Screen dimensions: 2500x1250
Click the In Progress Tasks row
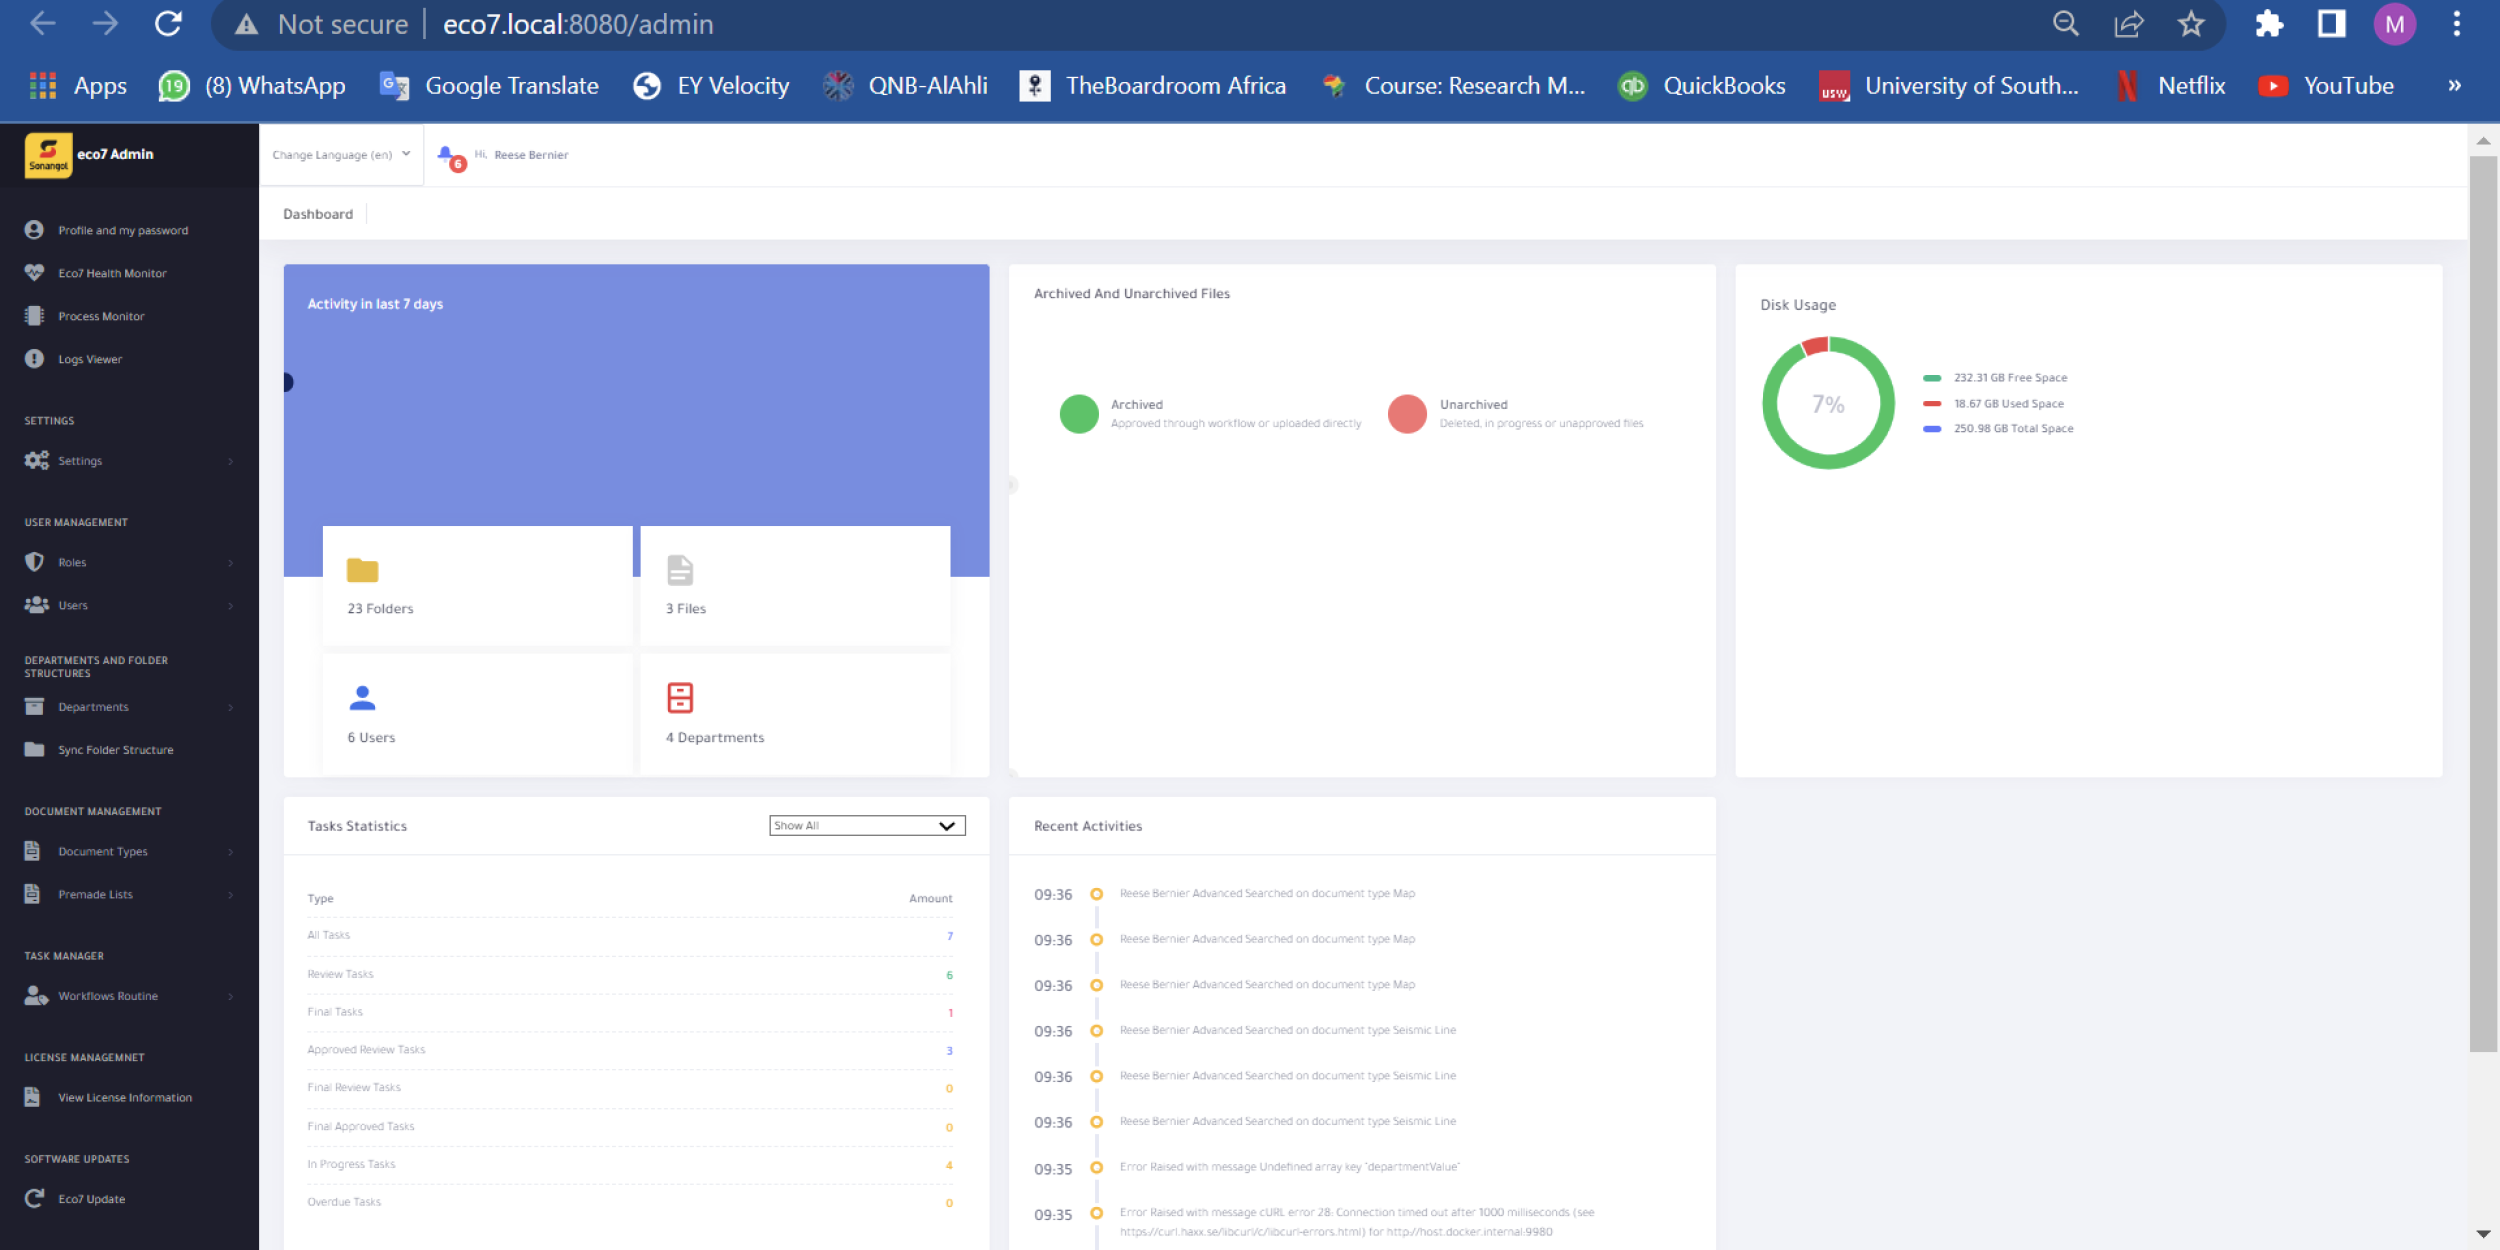click(x=630, y=1165)
